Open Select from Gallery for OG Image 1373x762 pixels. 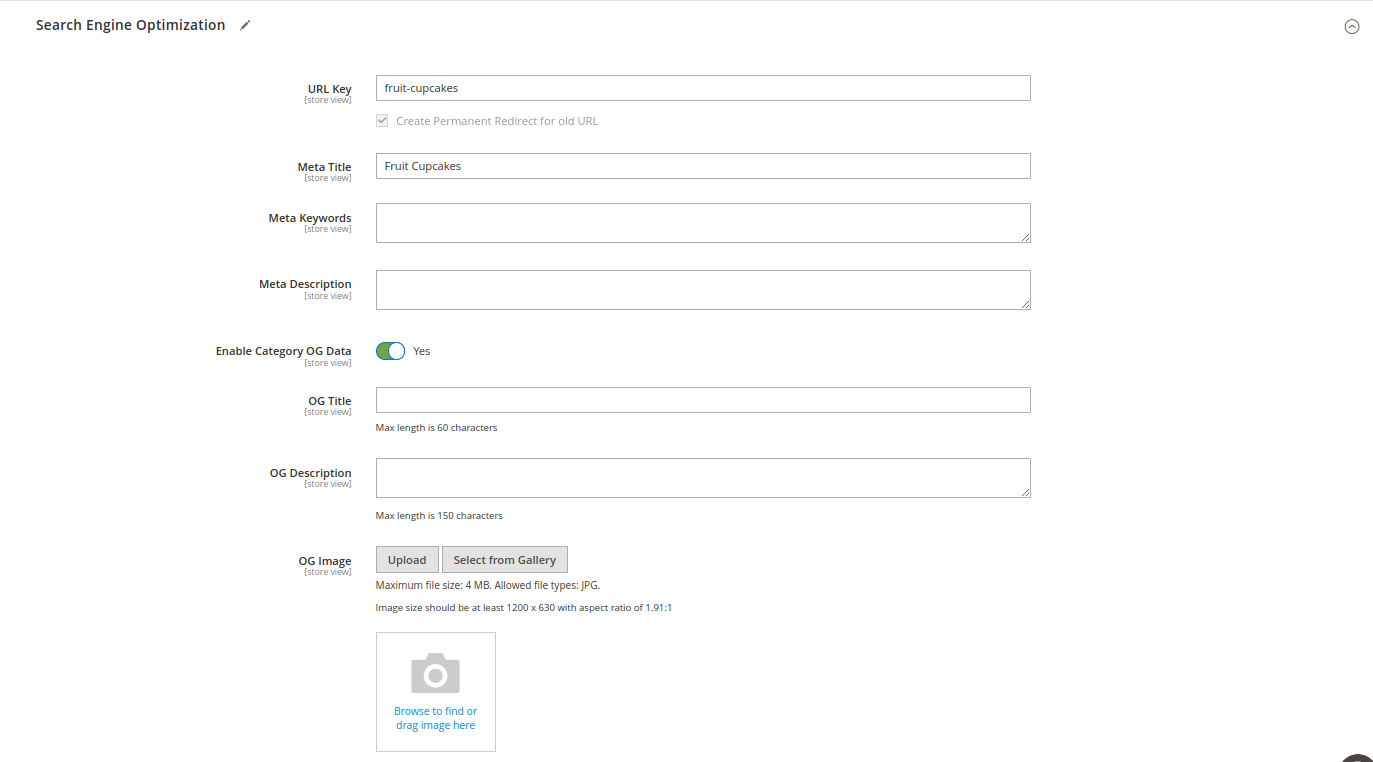click(504, 559)
